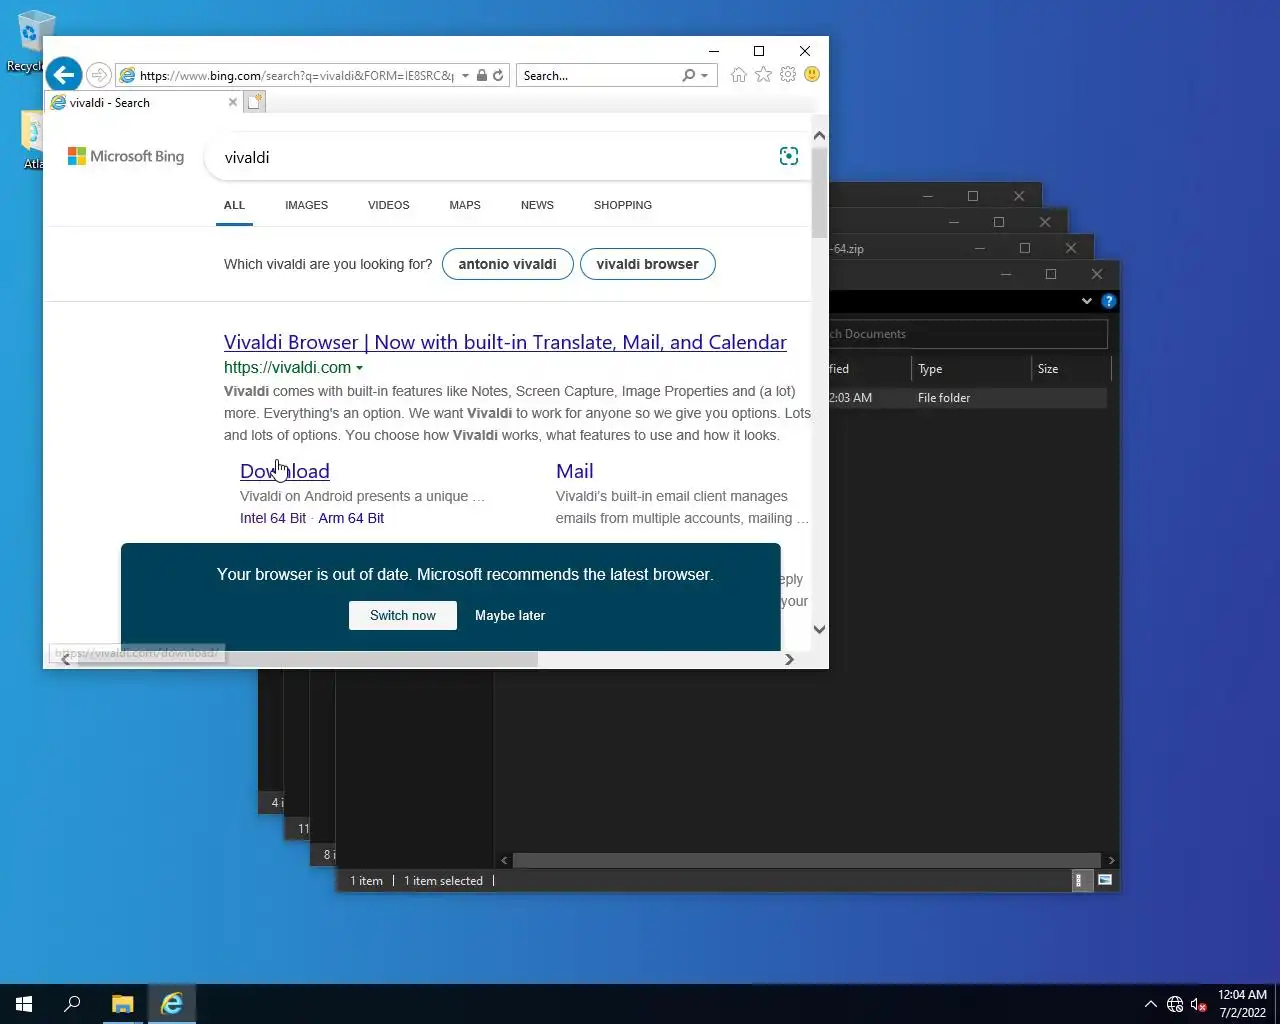Image resolution: width=1280 pixels, height=1024 pixels.
Task: Open favorites star icon
Action: (764, 75)
